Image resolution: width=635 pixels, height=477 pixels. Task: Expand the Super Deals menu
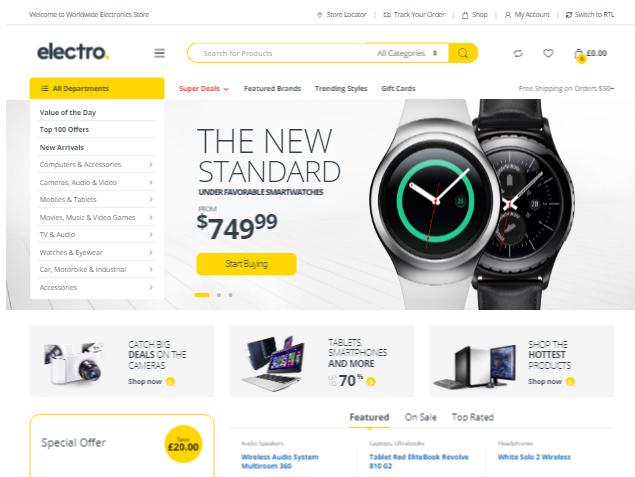click(204, 89)
